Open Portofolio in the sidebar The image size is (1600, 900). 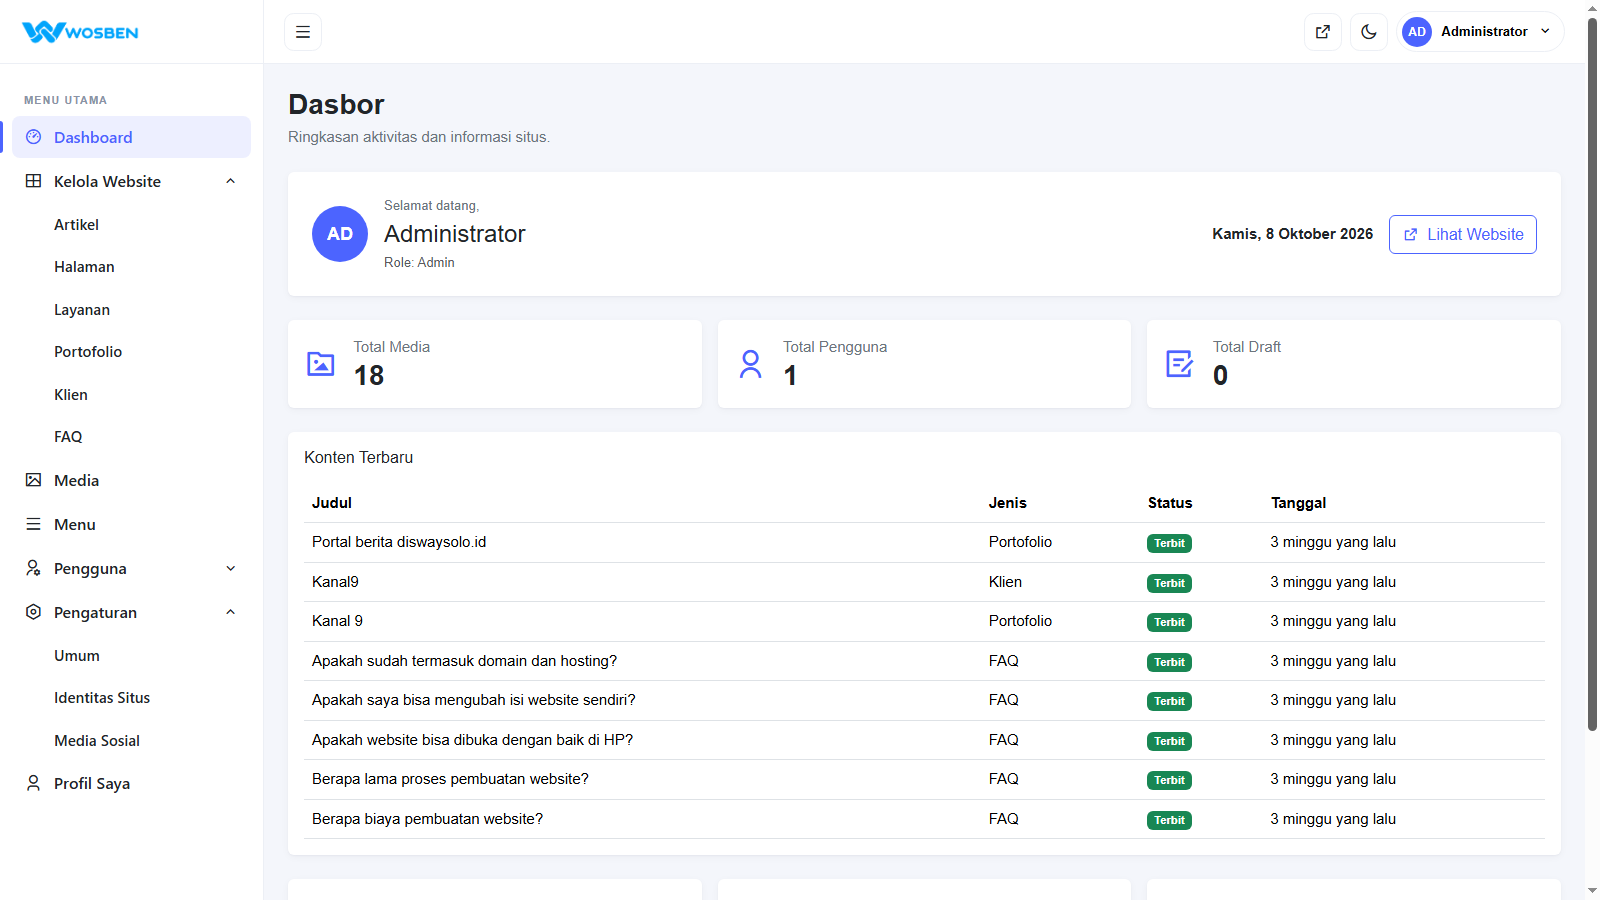88,352
